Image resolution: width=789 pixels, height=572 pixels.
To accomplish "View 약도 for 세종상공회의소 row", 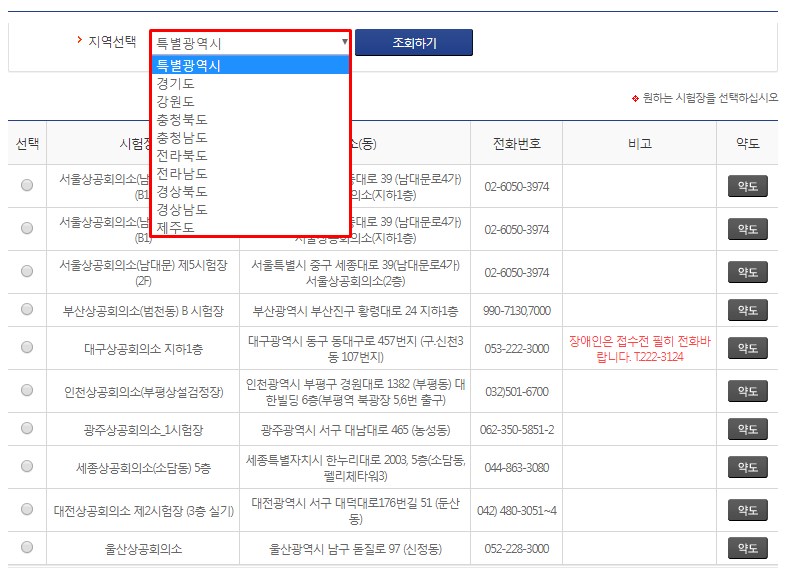I will coord(747,467).
